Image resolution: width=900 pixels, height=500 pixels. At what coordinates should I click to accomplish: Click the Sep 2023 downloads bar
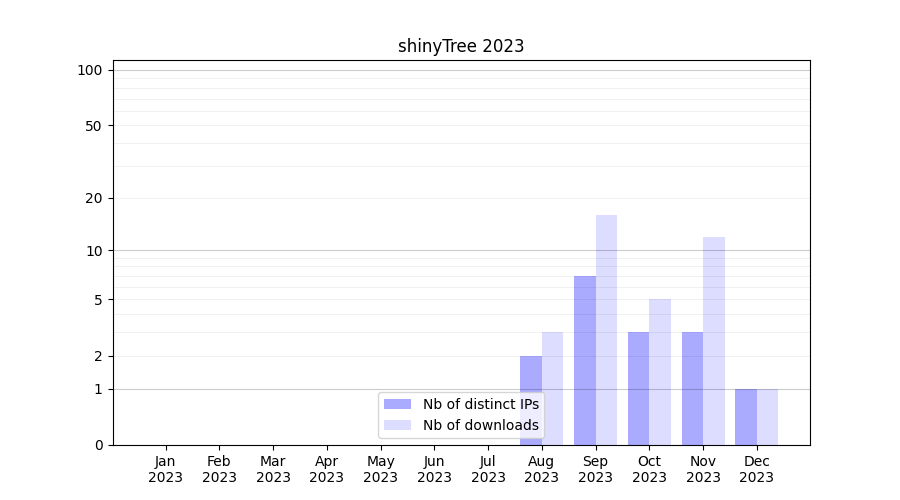click(x=606, y=330)
